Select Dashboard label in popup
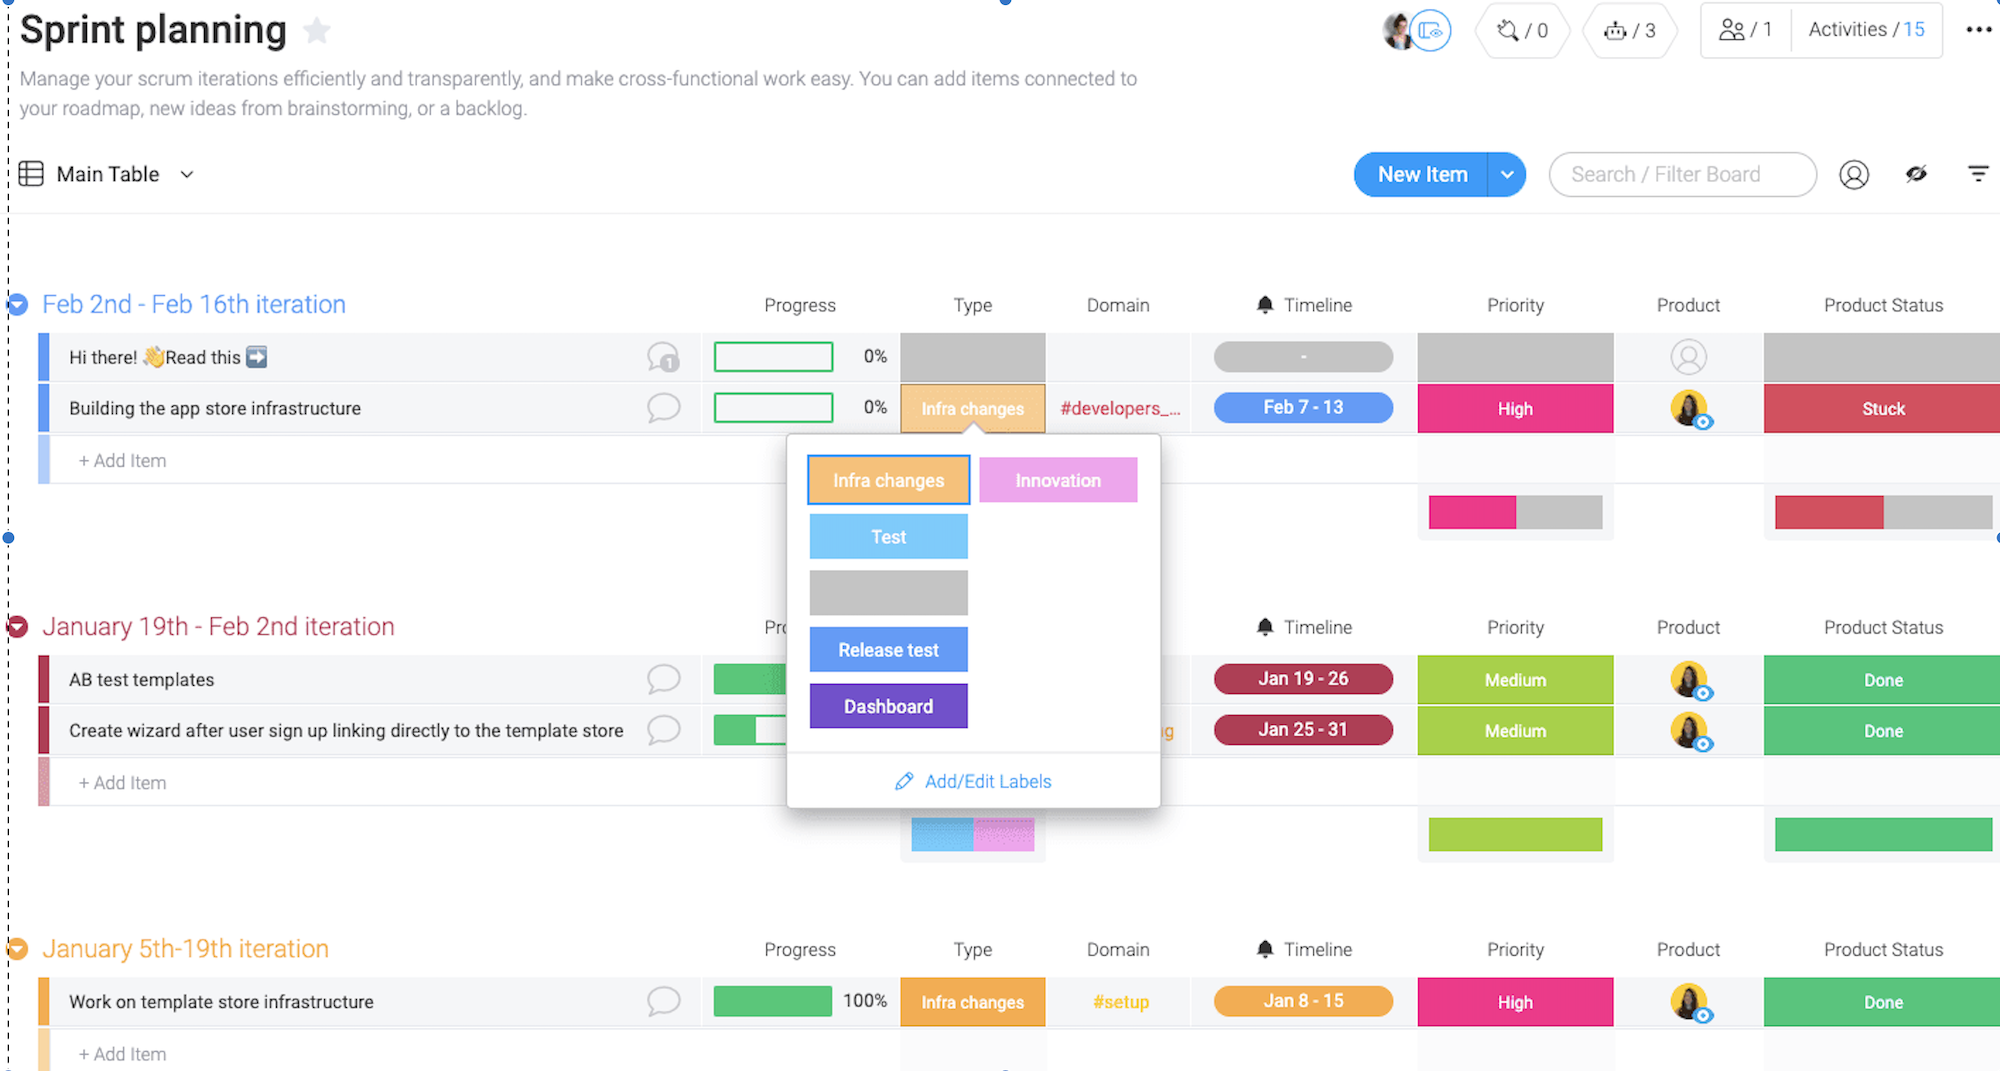The image size is (2000, 1071). click(x=888, y=706)
